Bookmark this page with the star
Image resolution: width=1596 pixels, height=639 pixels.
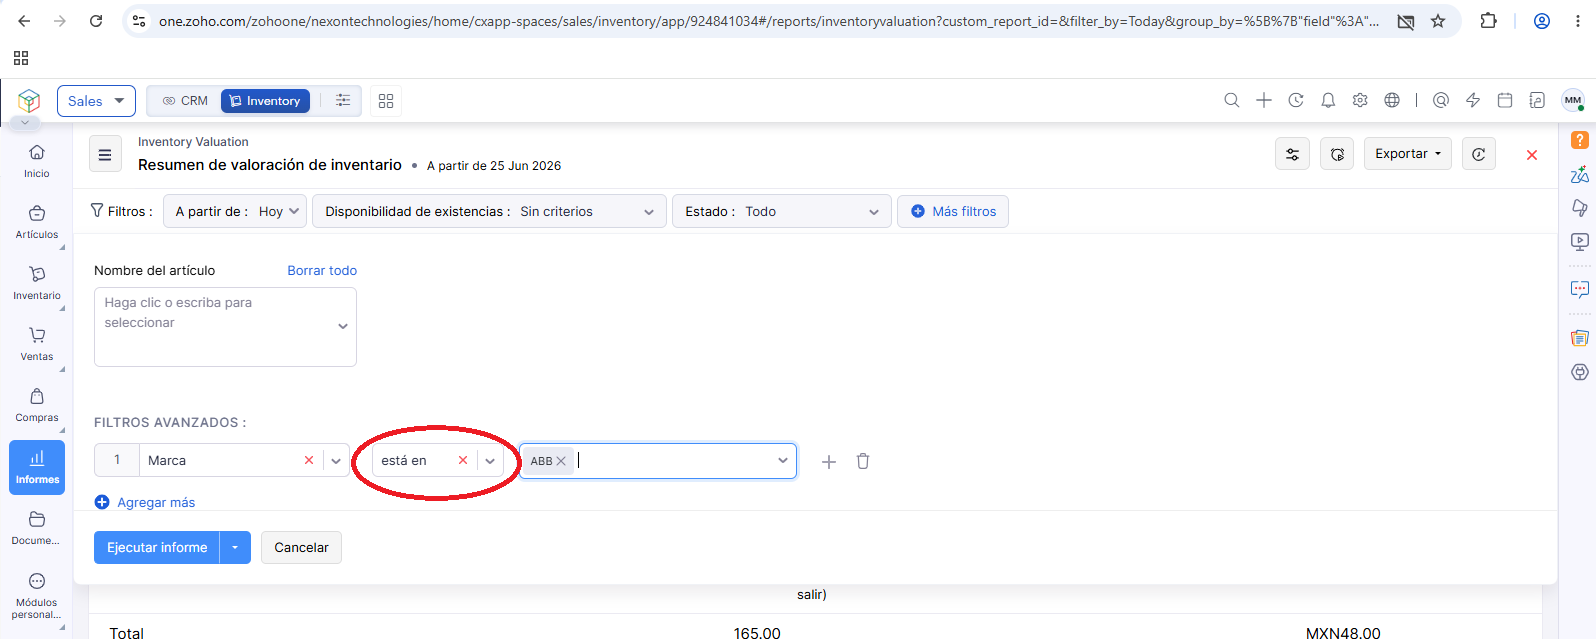tap(1438, 21)
